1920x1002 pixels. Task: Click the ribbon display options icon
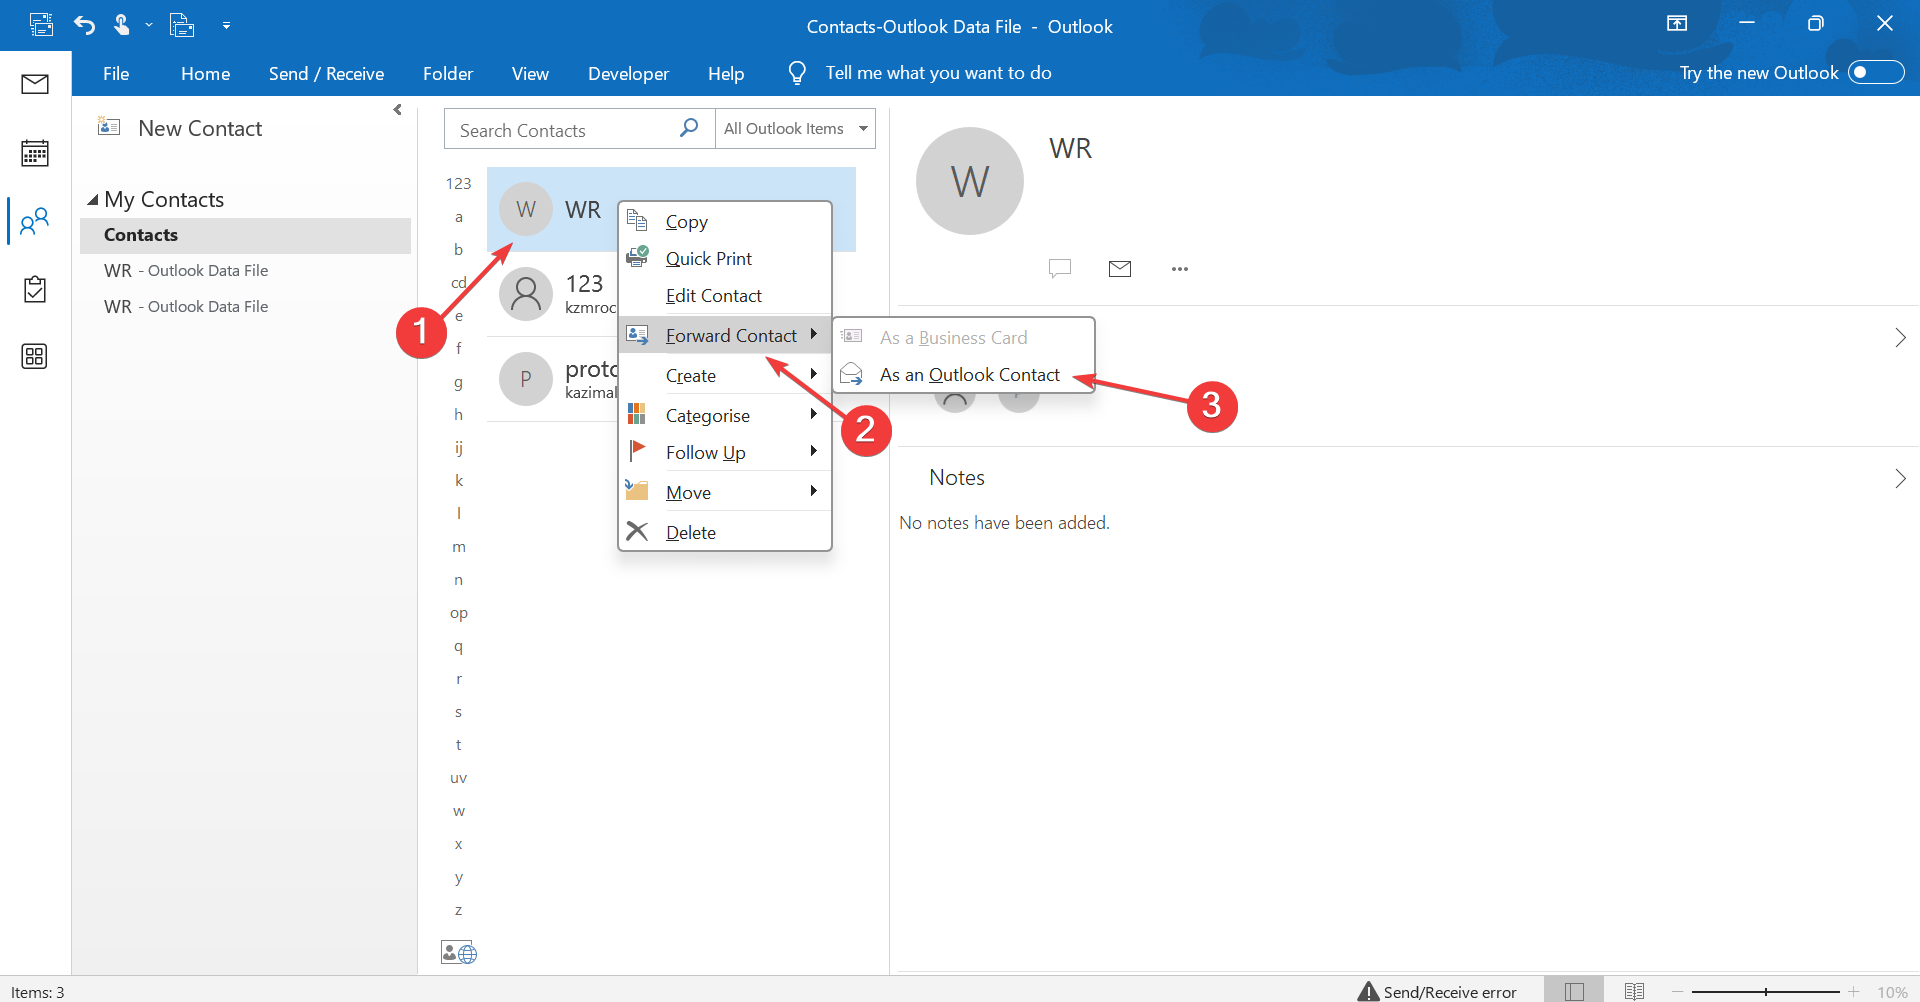coord(1677,24)
